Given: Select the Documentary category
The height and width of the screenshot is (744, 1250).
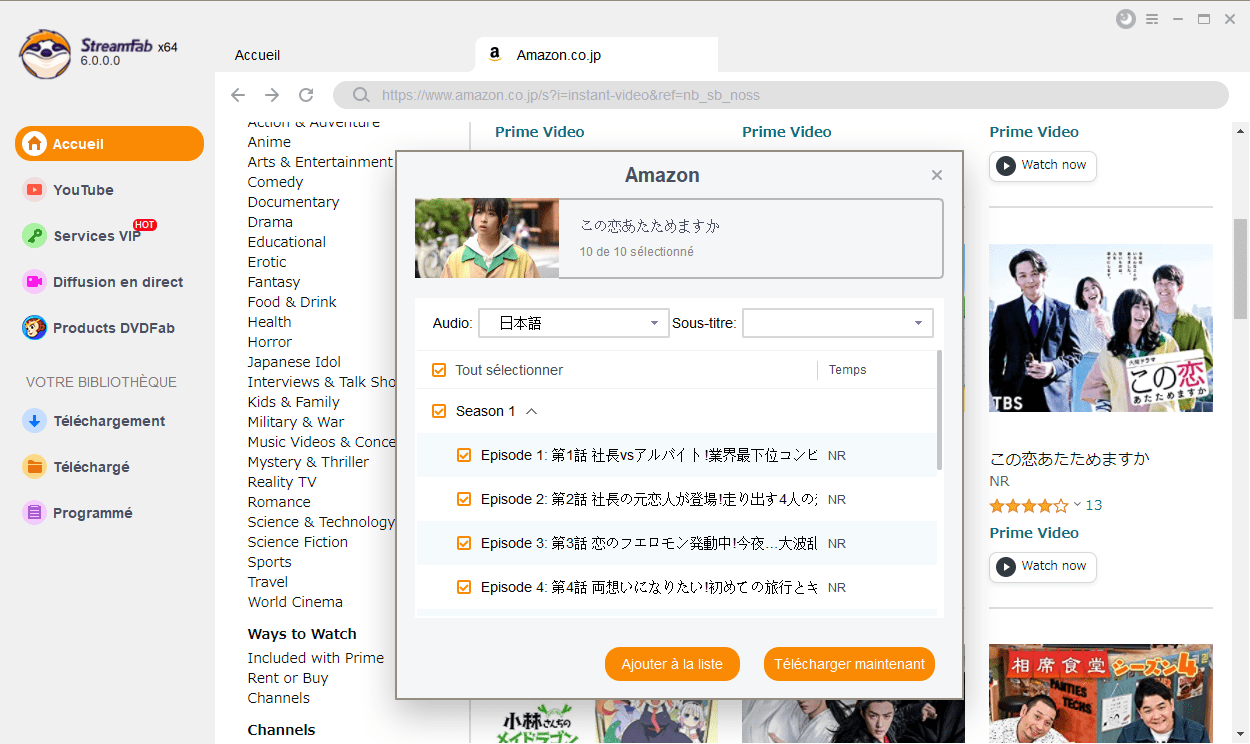Looking at the screenshot, I should (293, 202).
